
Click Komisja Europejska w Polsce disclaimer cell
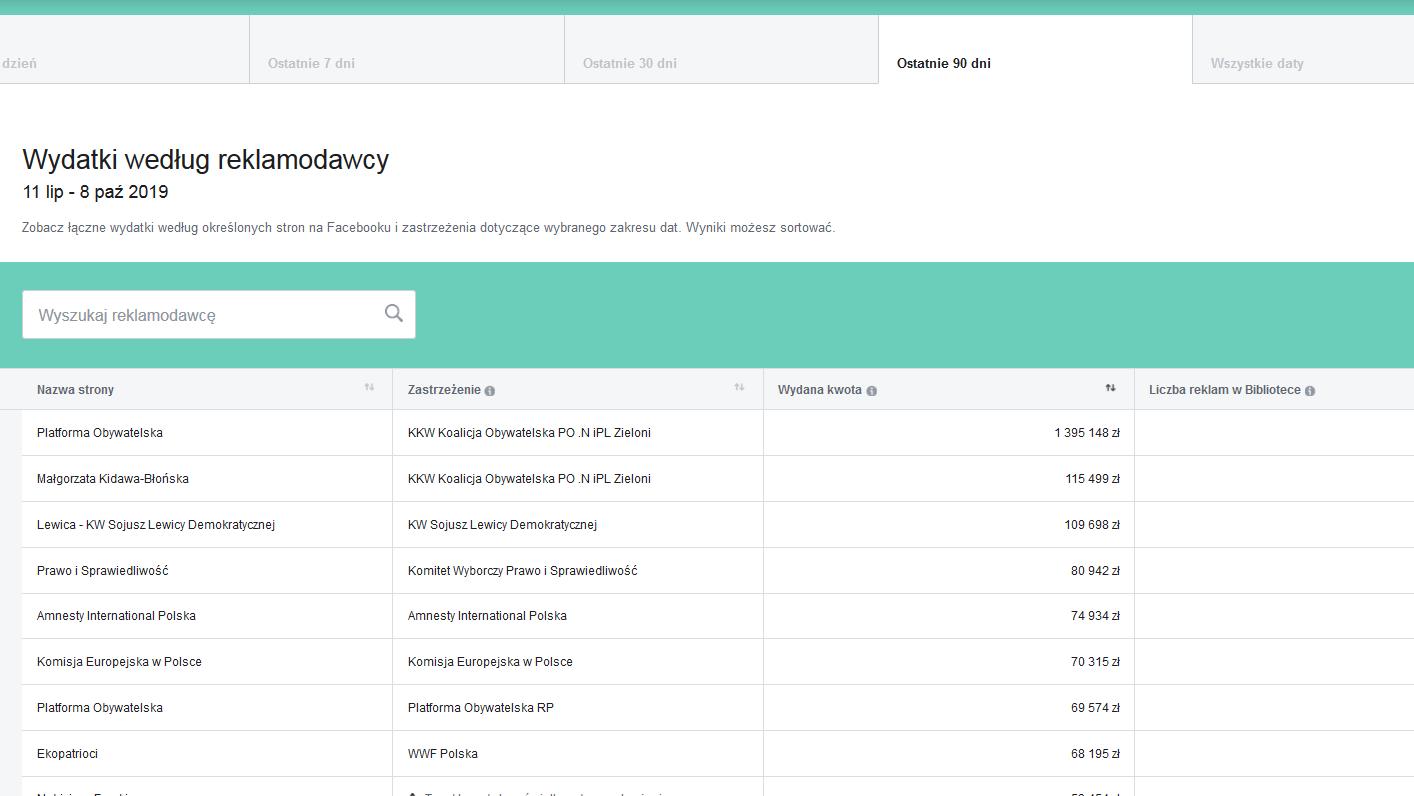(x=490, y=662)
